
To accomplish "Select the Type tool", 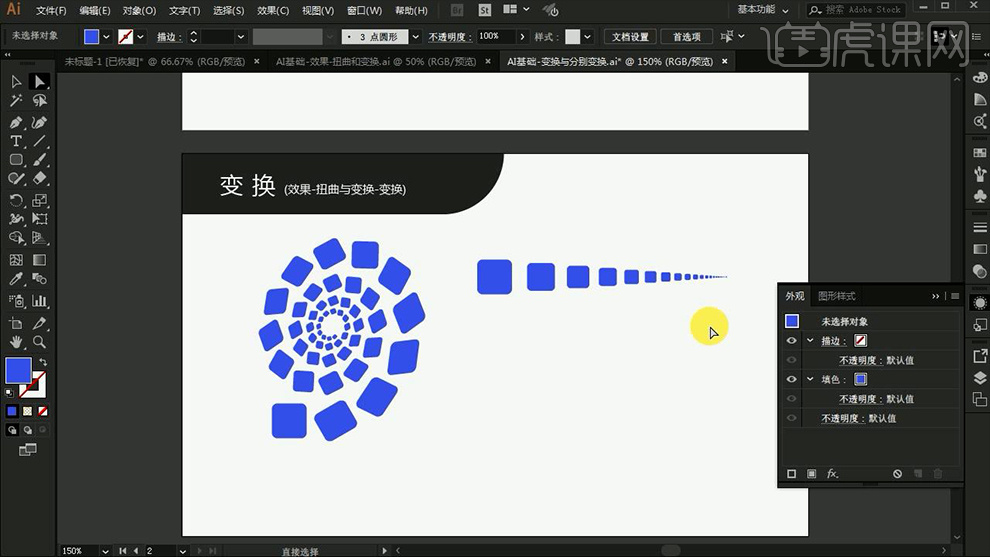I will [x=16, y=141].
